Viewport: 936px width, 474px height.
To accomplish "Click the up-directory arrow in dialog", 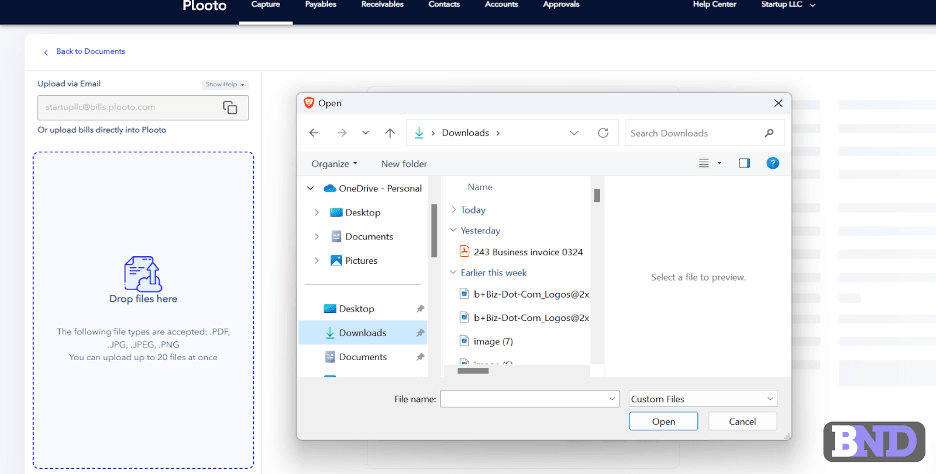I will [390, 133].
